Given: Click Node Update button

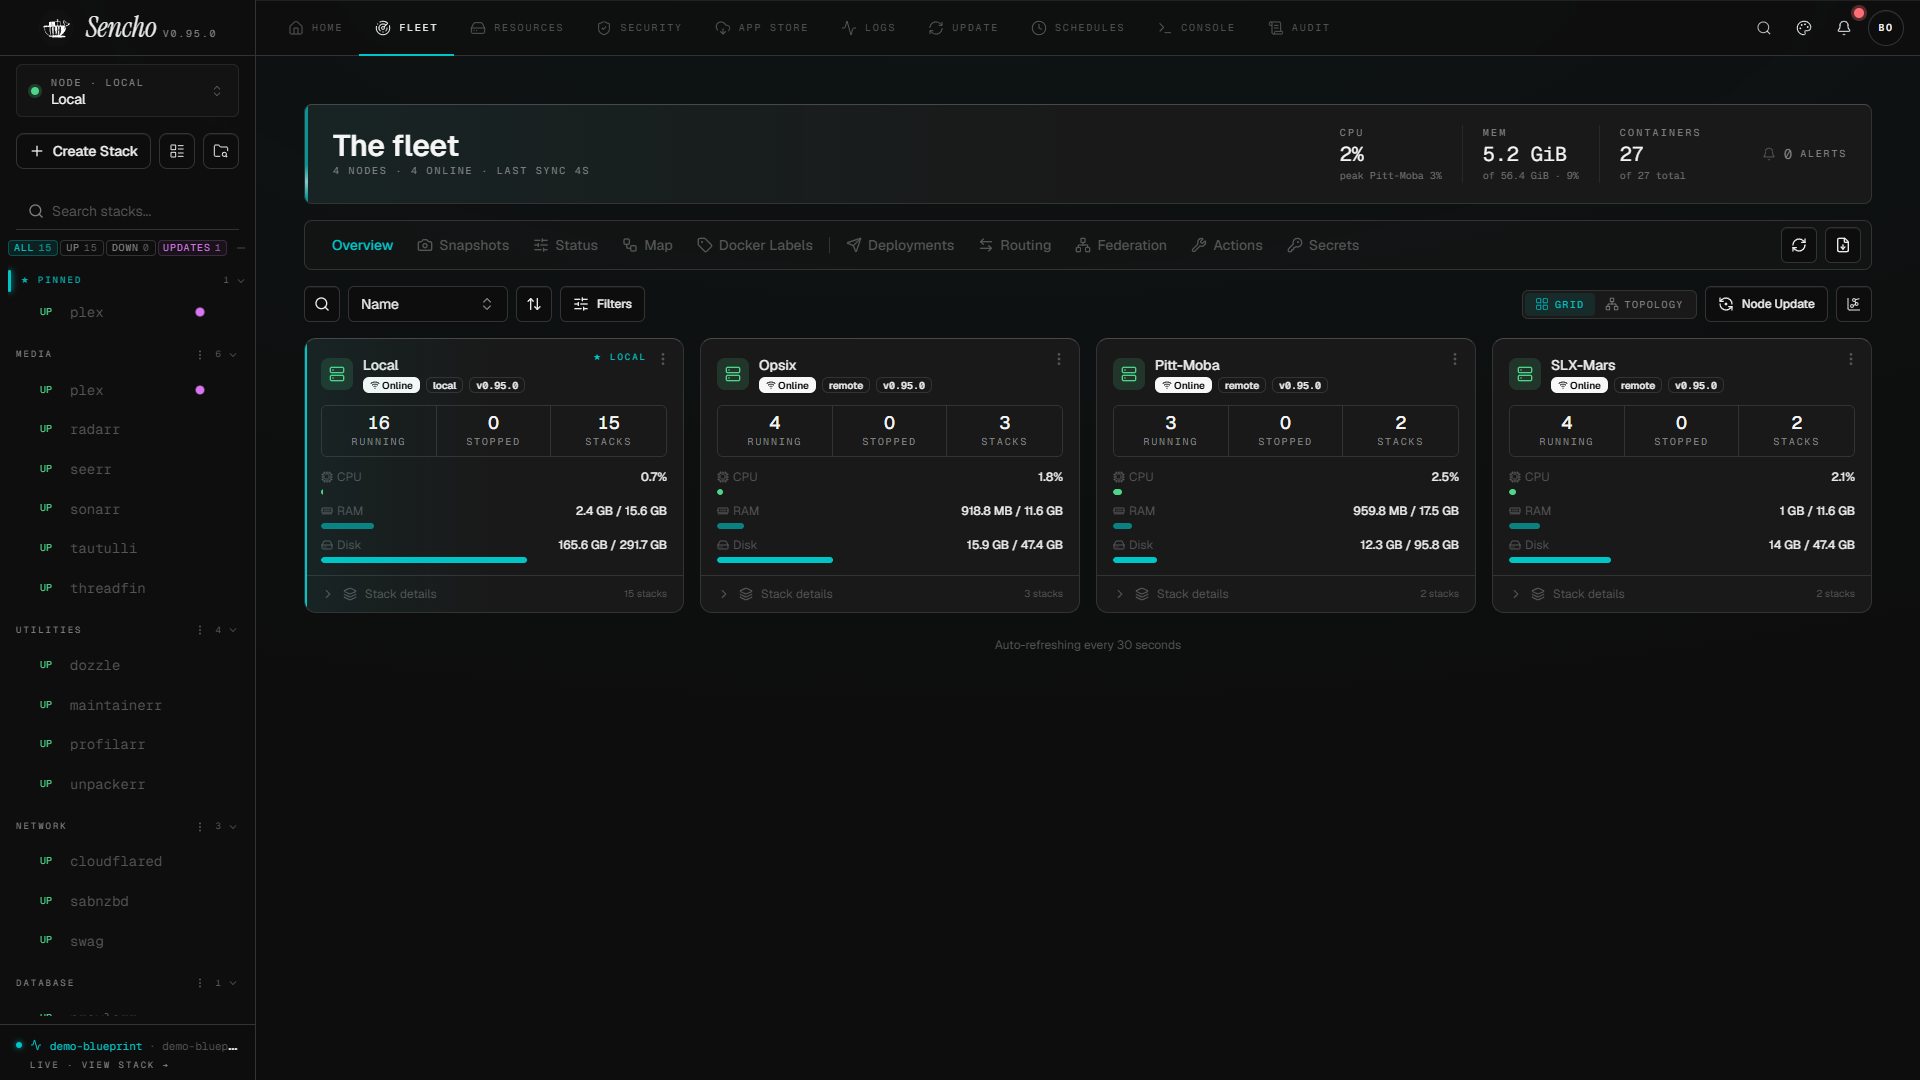Looking at the screenshot, I should click(1766, 304).
